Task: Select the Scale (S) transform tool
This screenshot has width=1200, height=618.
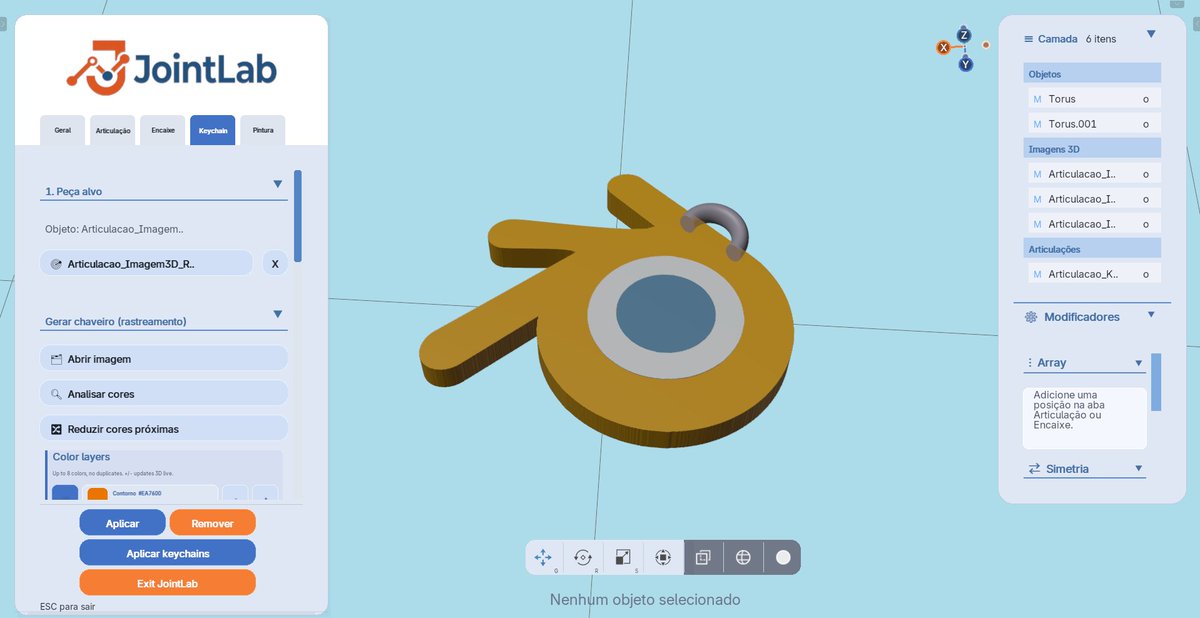Action: pyautogui.click(x=623, y=557)
